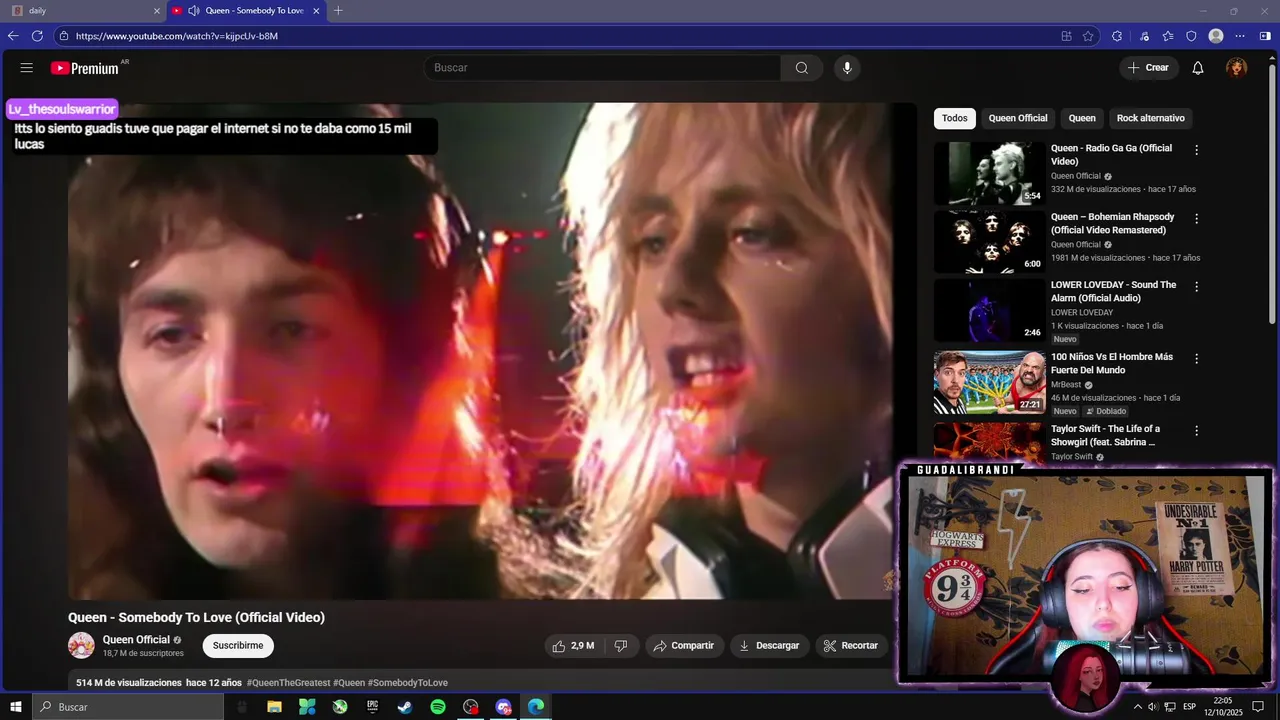Select the Todos filter chip
1280x720 pixels.
pyautogui.click(x=955, y=118)
